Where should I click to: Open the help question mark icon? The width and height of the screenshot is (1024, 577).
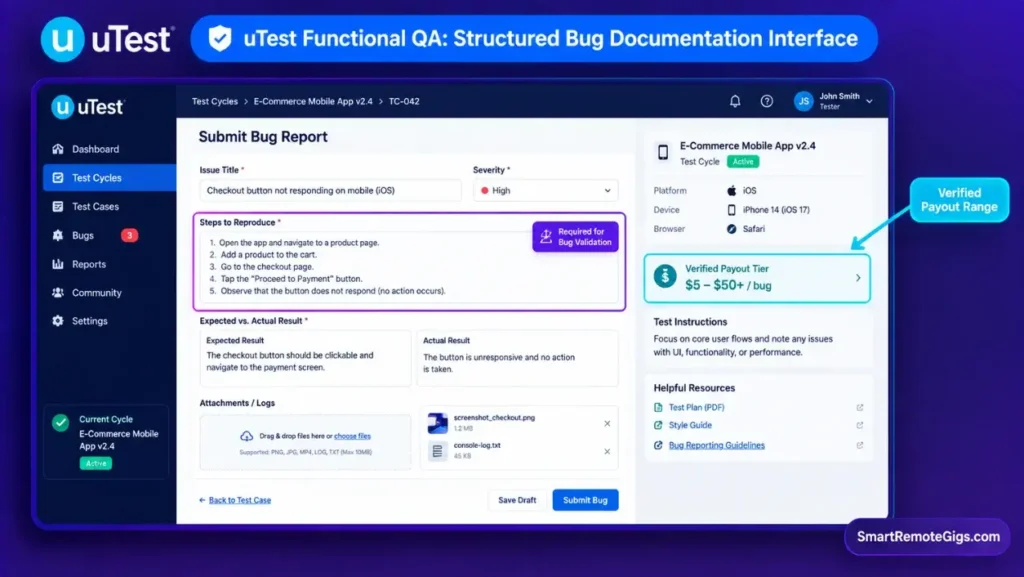pos(767,101)
